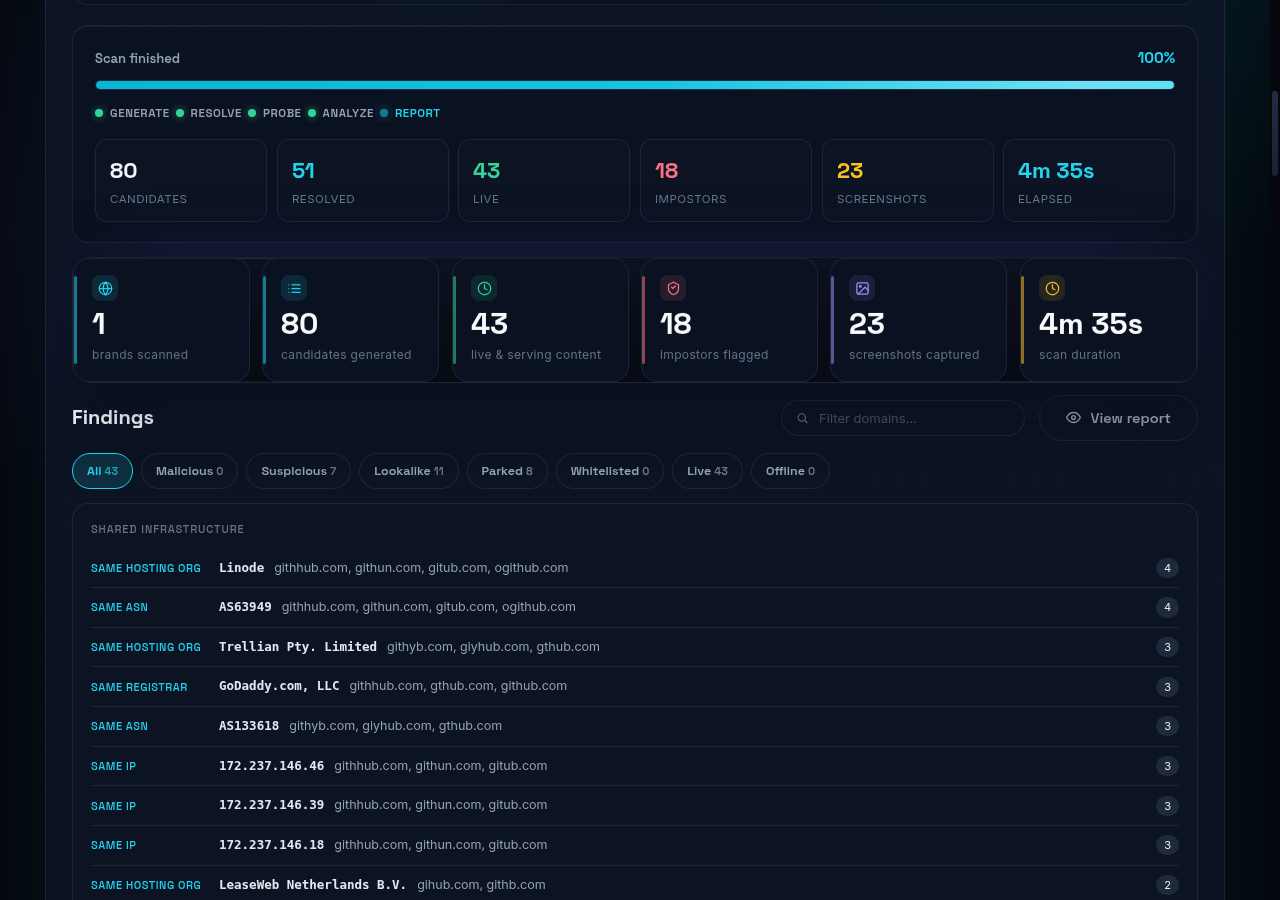The width and height of the screenshot is (1280, 900).
Task: Click the 80 CANDIDATES stat tile
Action: point(181,180)
